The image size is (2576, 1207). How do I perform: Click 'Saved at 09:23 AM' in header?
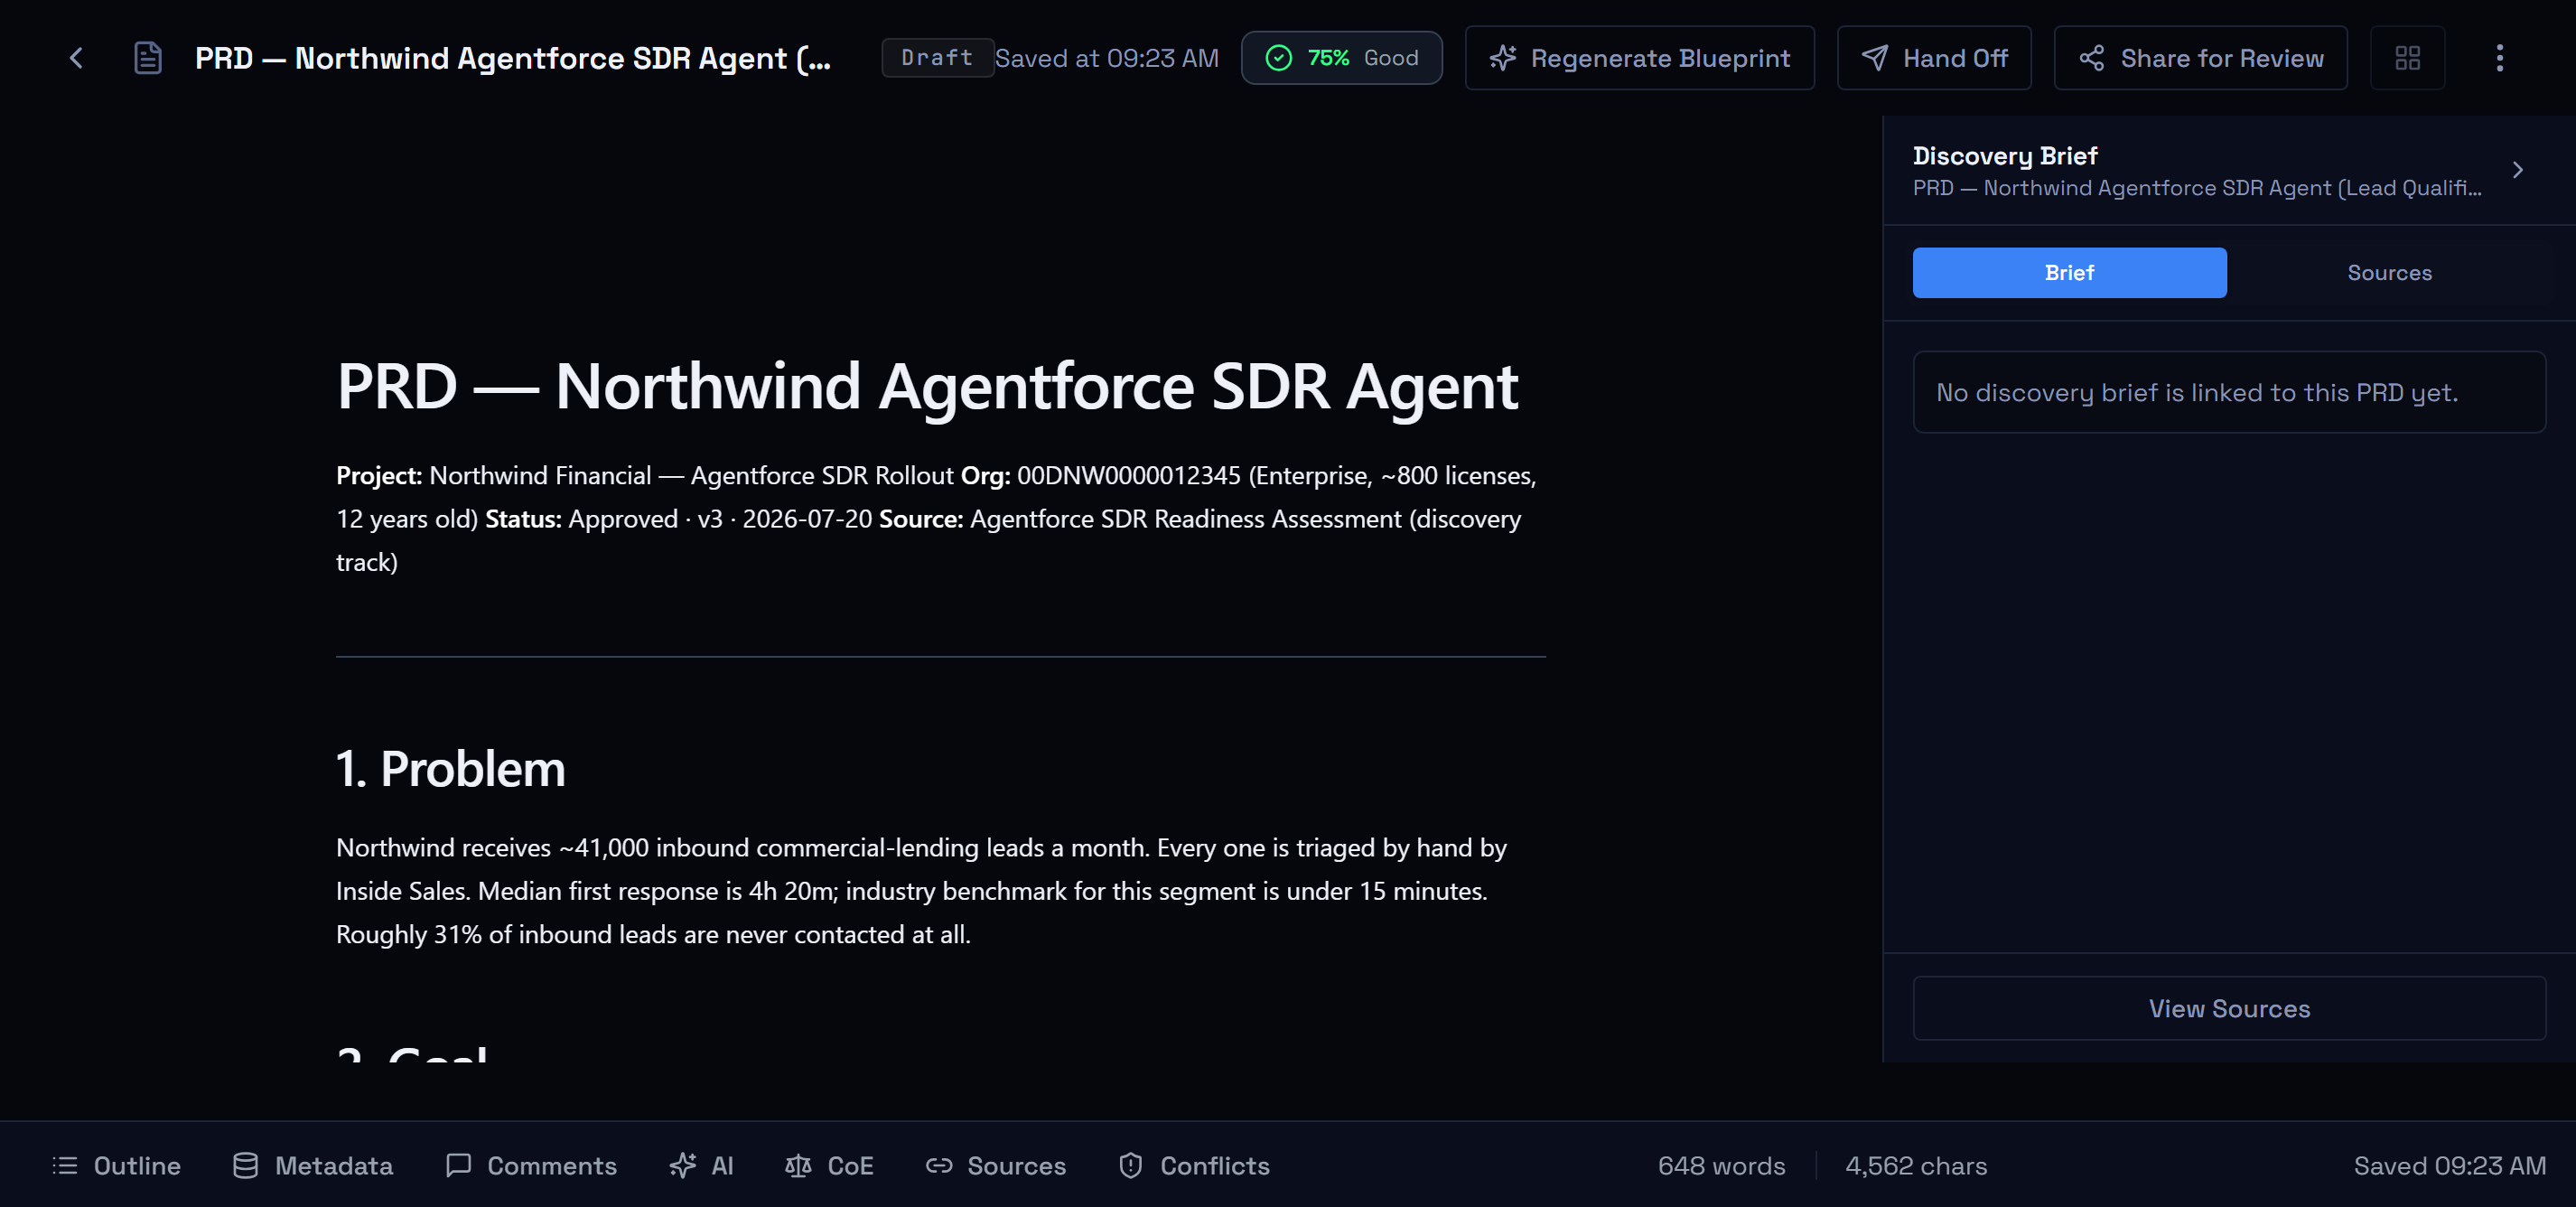click(x=1106, y=58)
